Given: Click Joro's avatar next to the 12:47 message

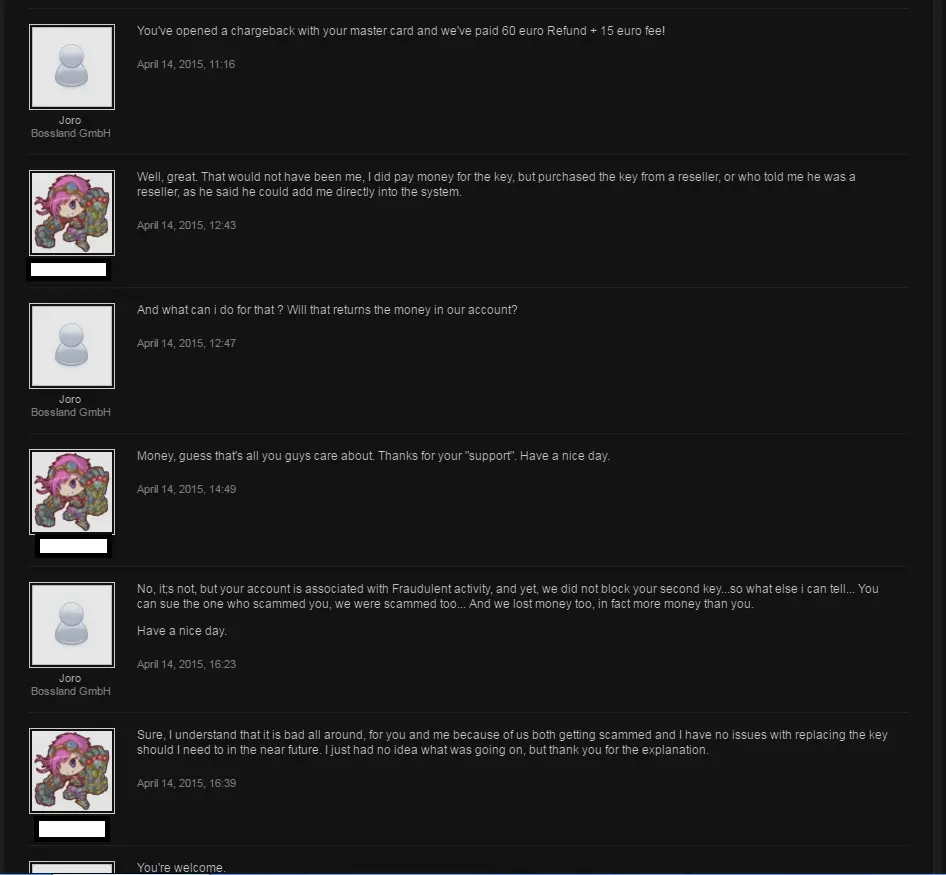Looking at the screenshot, I should [x=72, y=346].
